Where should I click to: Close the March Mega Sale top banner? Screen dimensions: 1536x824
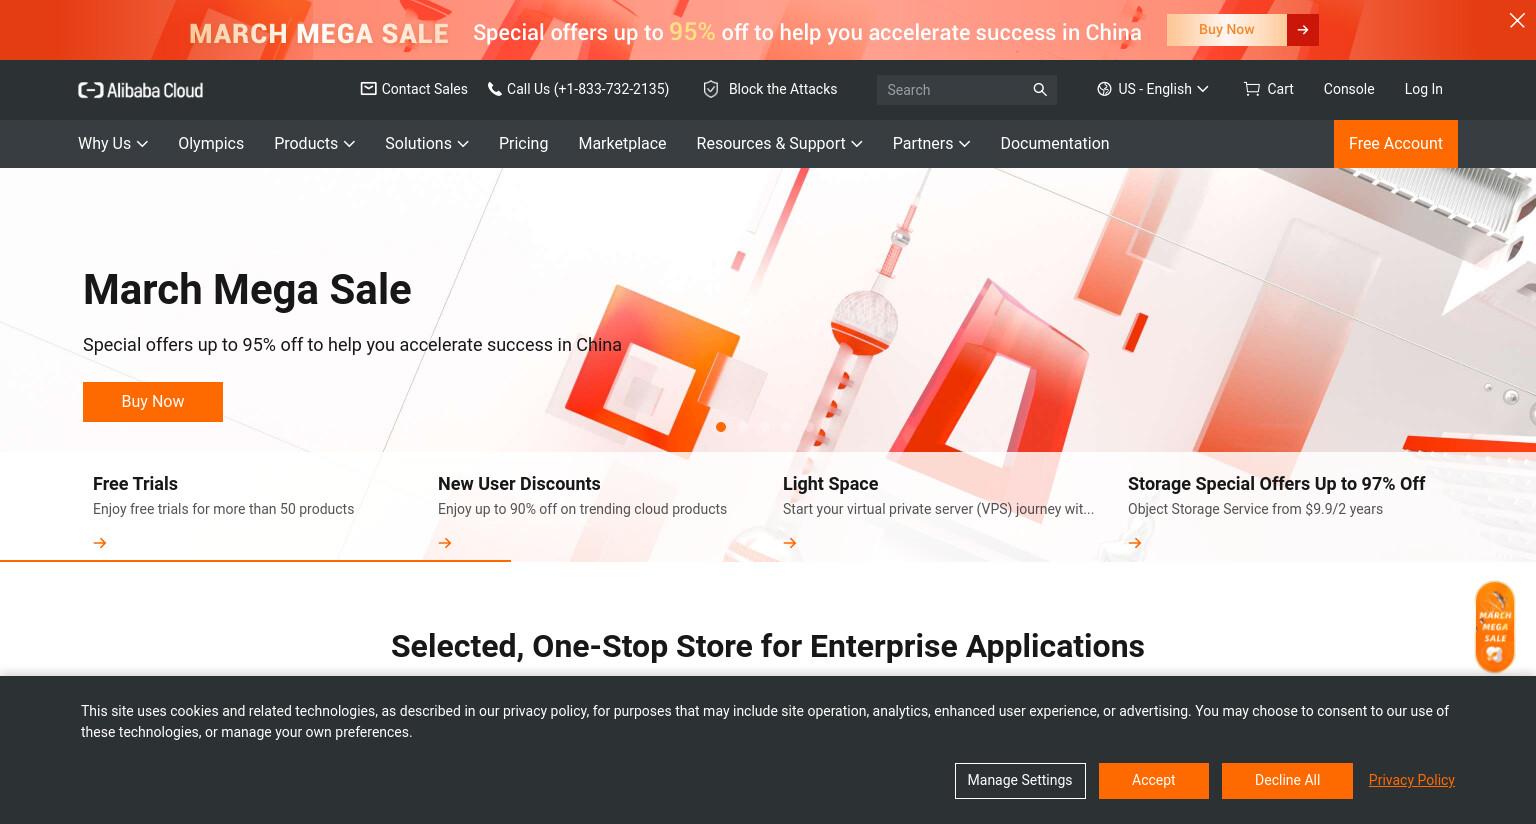(x=1517, y=20)
